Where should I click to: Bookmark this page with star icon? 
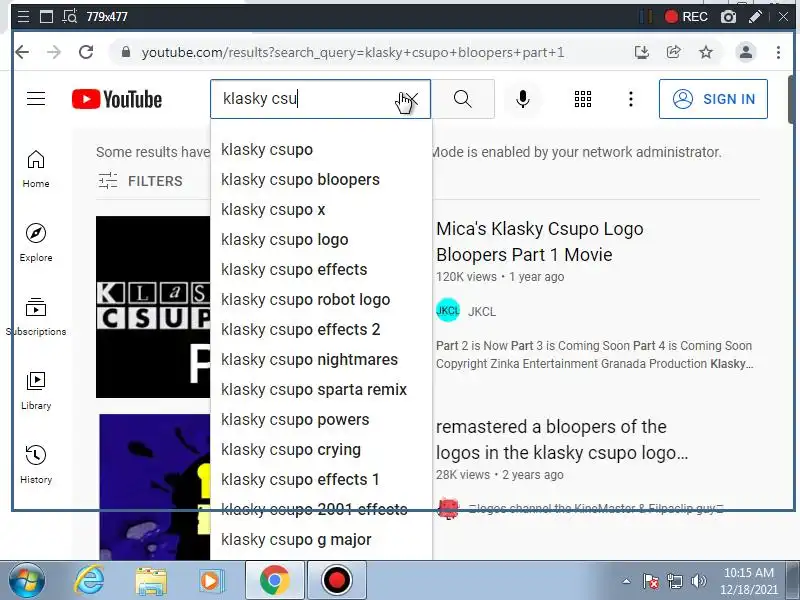coord(706,52)
